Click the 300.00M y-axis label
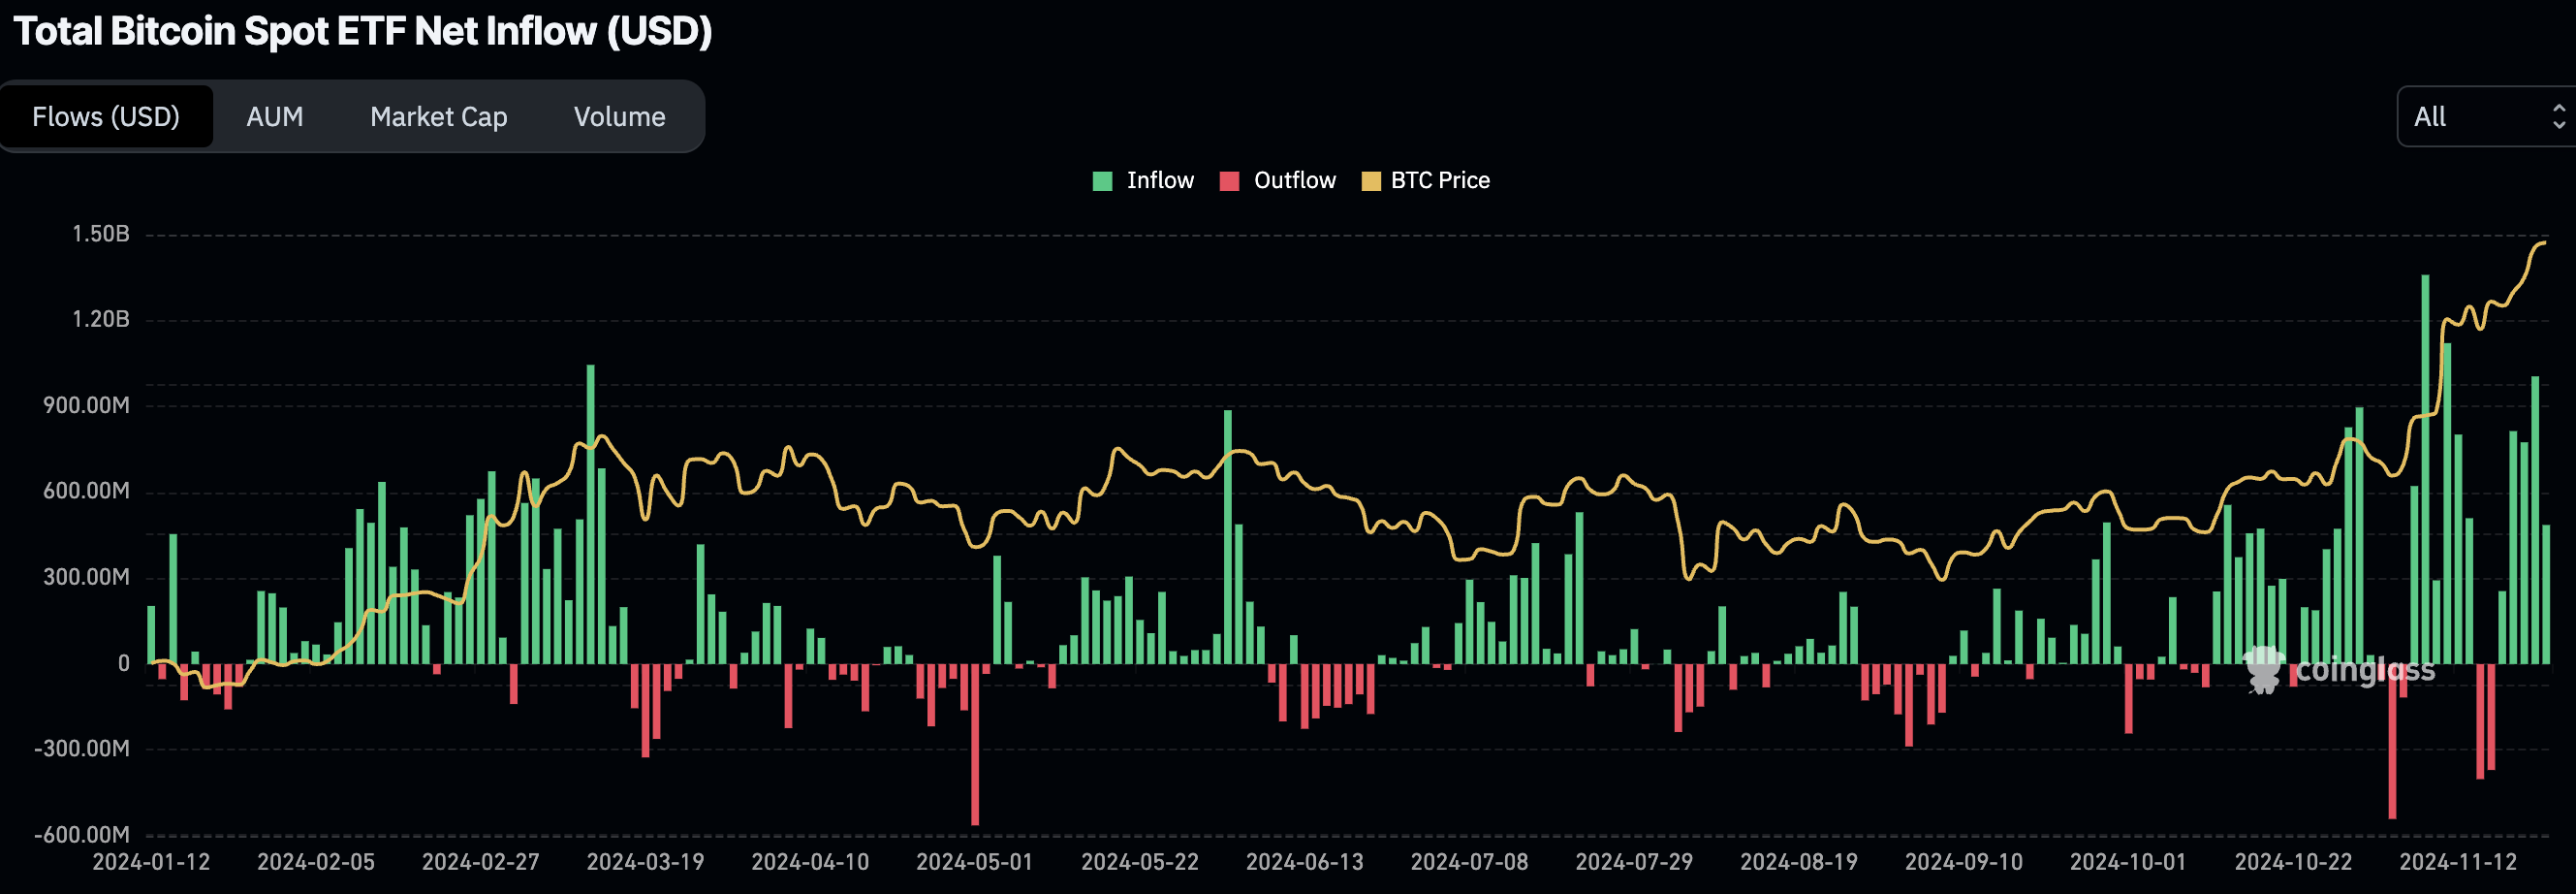2576x894 pixels. [86, 577]
